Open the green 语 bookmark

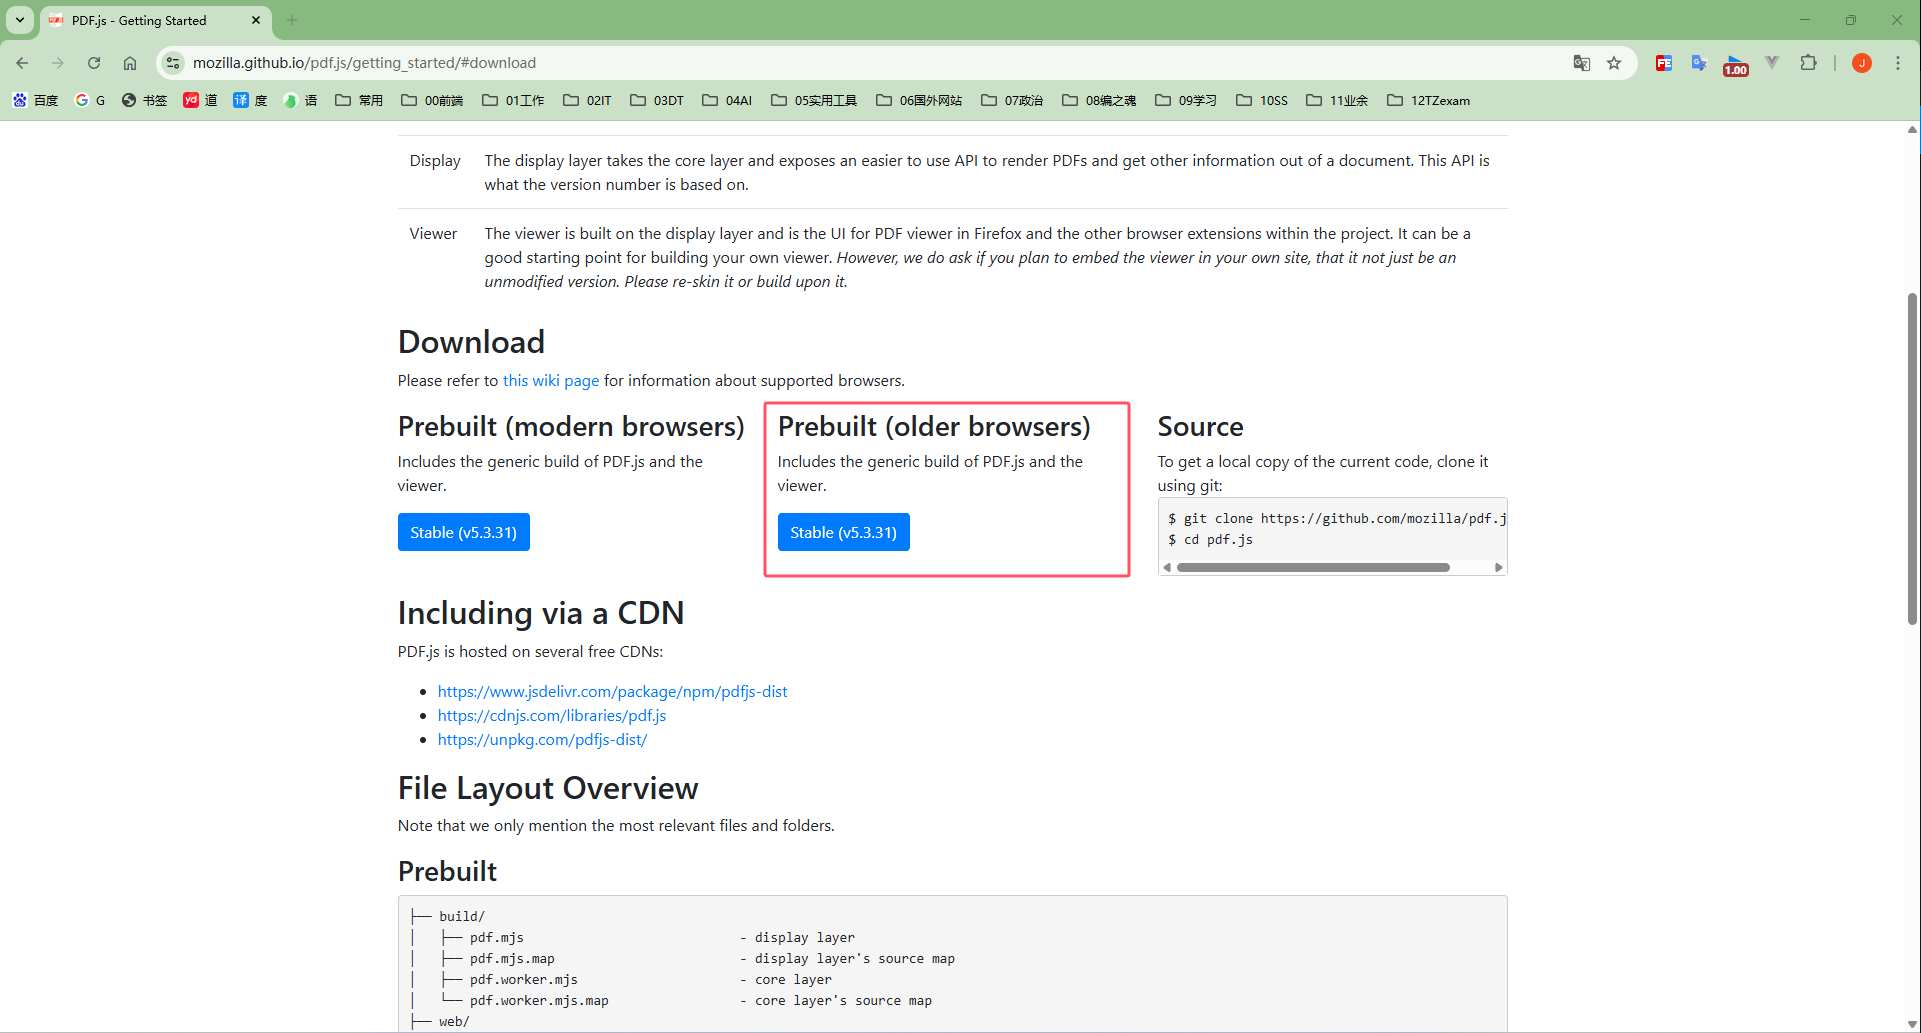(300, 100)
